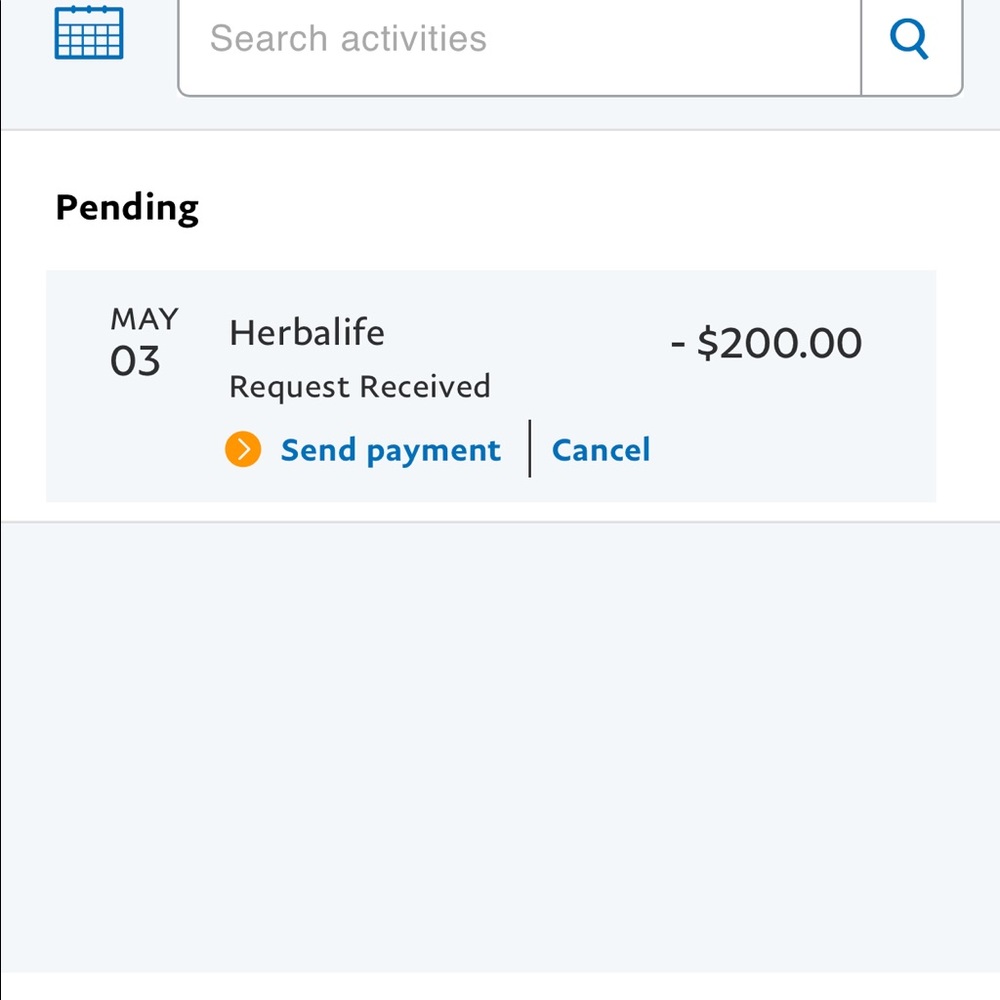Click the white strip at the screen bottom

tap(500, 986)
